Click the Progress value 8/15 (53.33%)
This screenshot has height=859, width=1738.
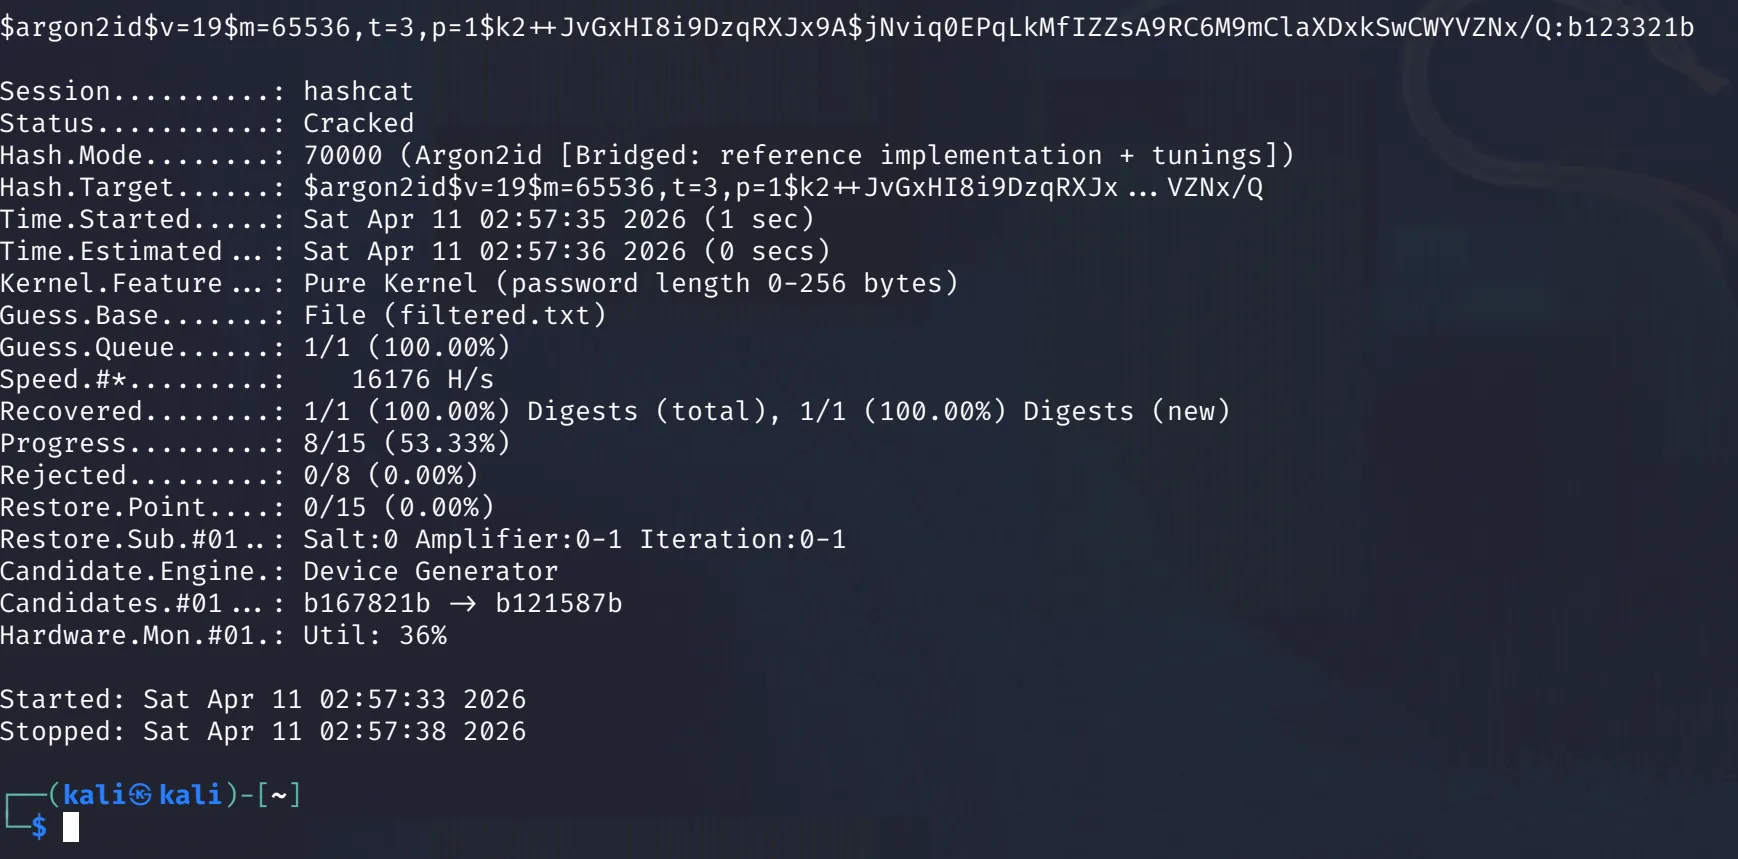[406, 443]
